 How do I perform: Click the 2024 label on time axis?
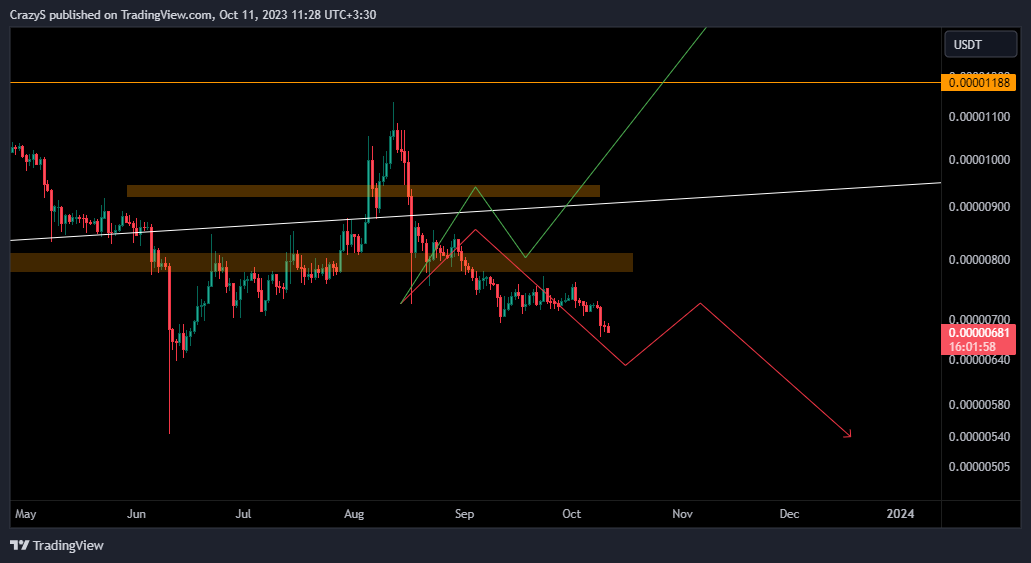[x=900, y=514]
